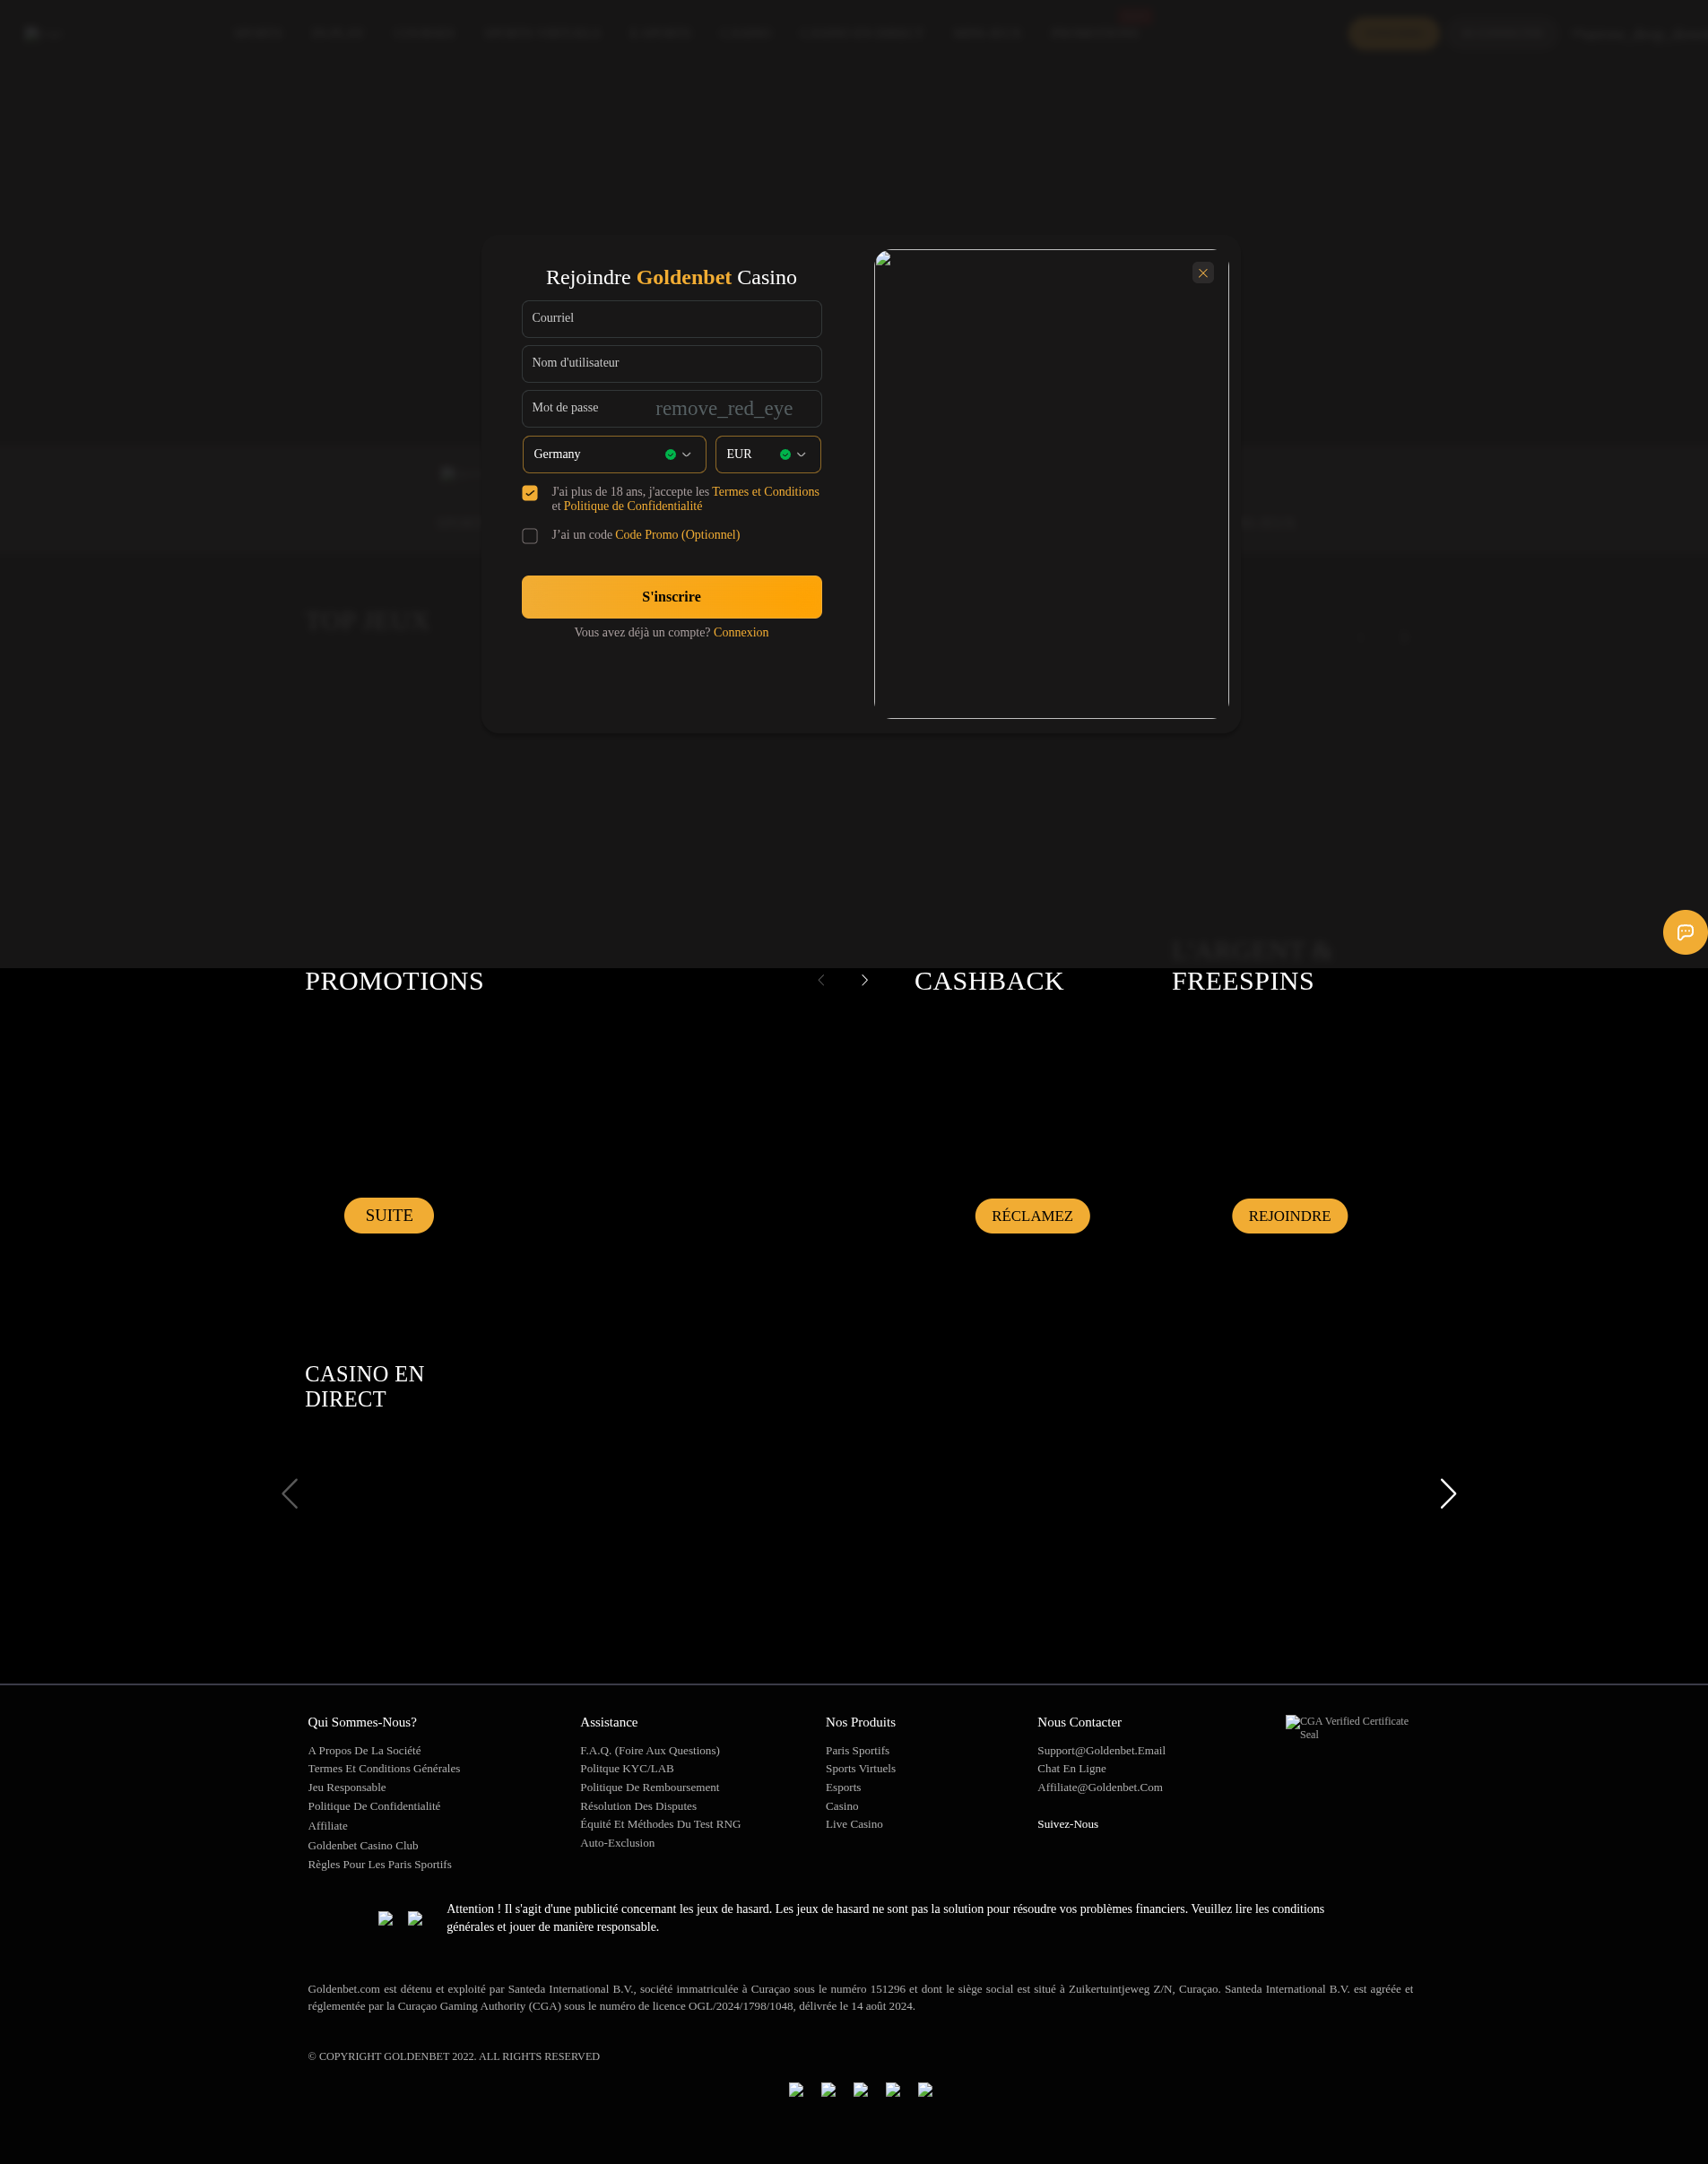The image size is (1708, 2164).
Task: Open Politque KYC/LAB link
Action: pyautogui.click(x=627, y=1768)
